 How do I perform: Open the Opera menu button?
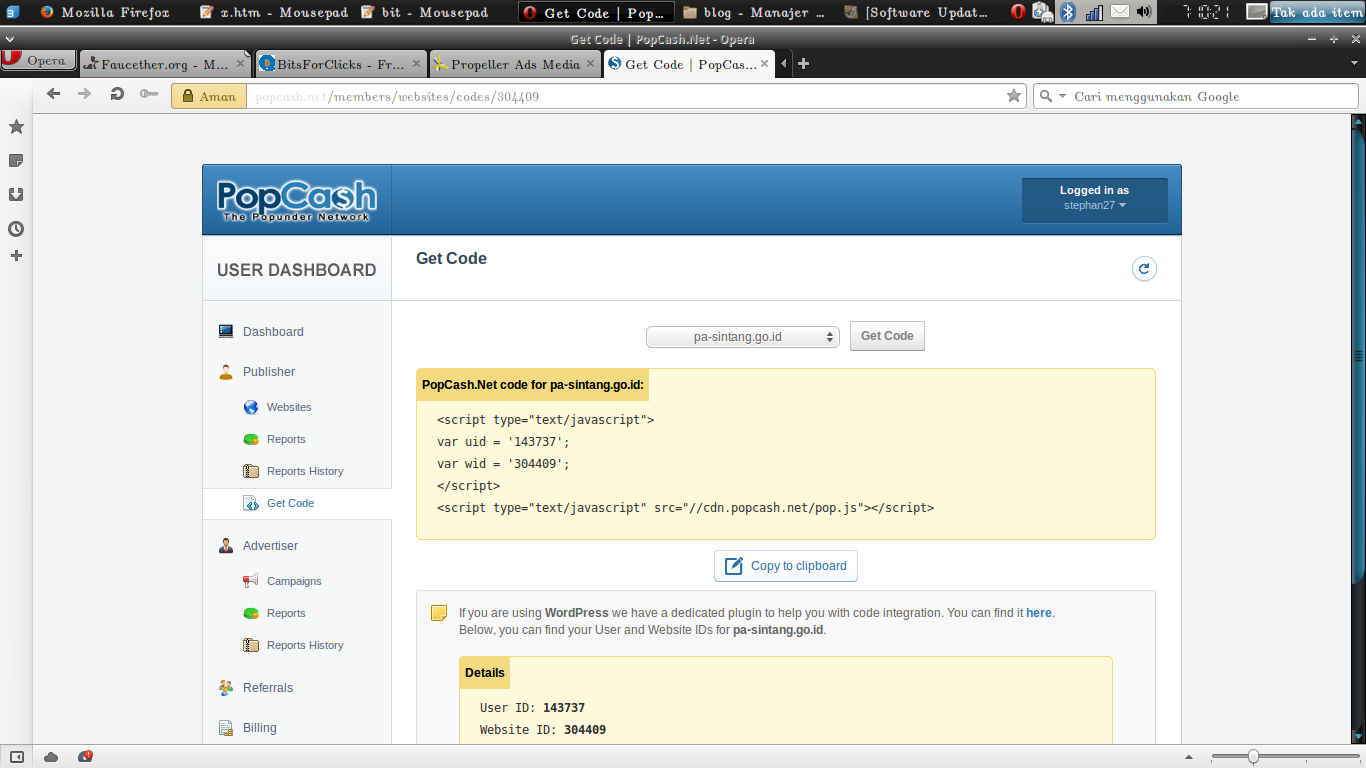(x=38, y=60)
